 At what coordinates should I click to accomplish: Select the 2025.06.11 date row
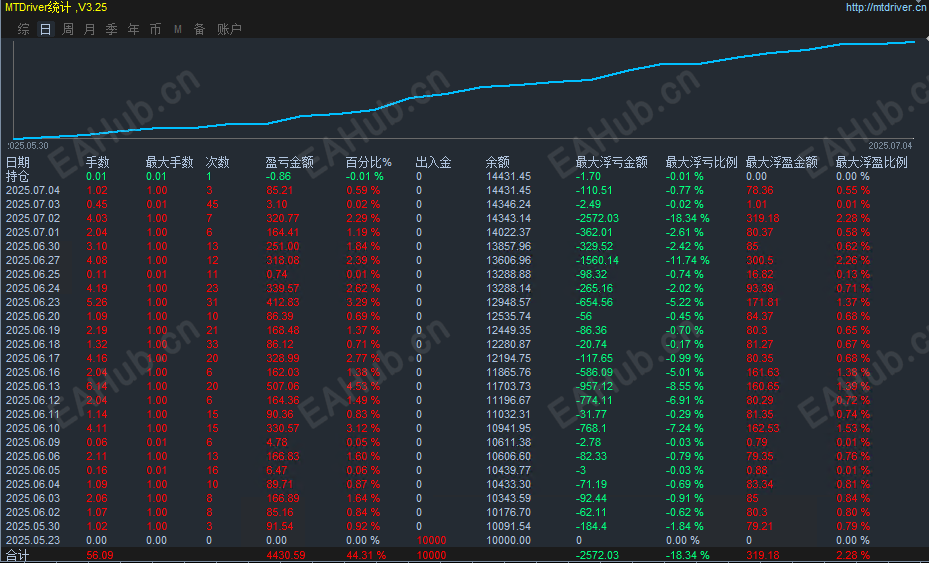click(x=33, y=414)
